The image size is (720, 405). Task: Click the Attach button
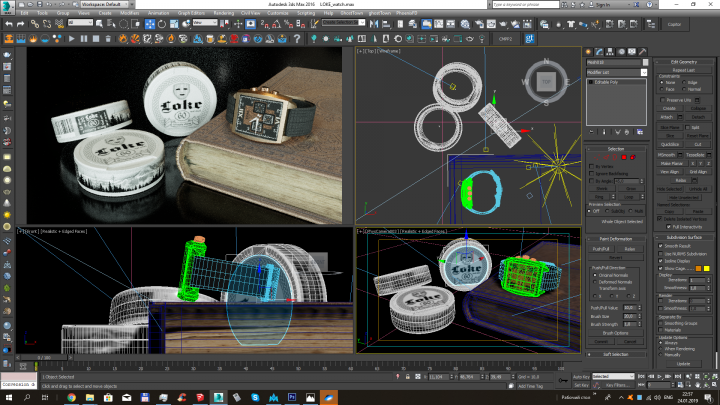667,117
